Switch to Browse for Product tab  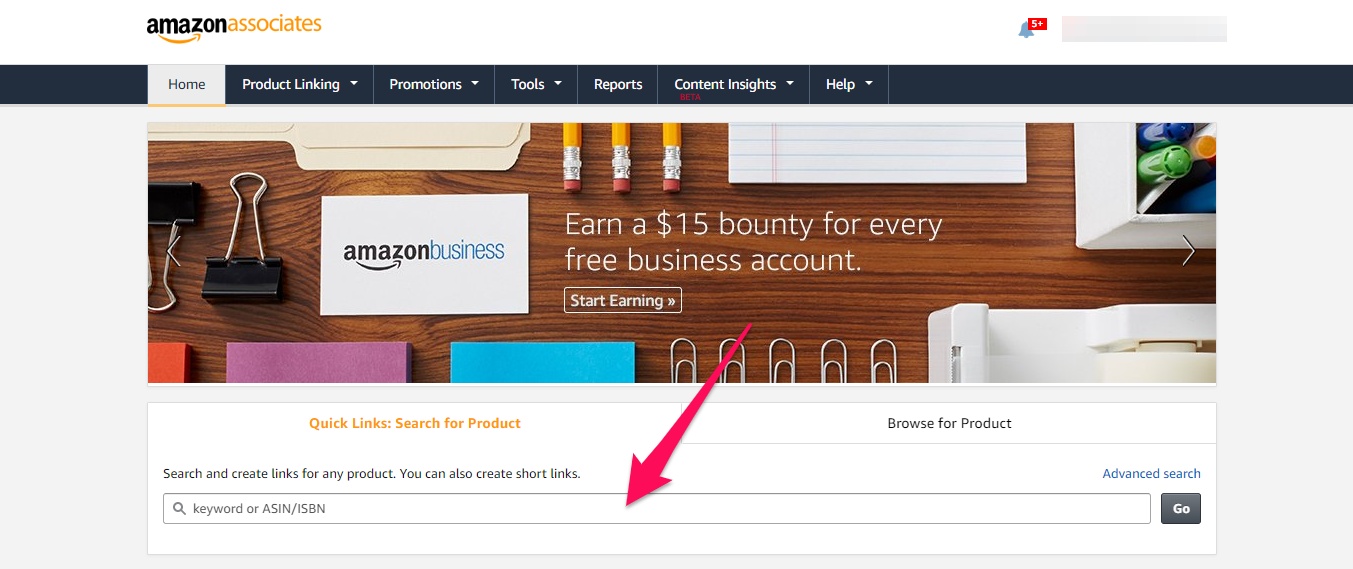coord(949,423)
